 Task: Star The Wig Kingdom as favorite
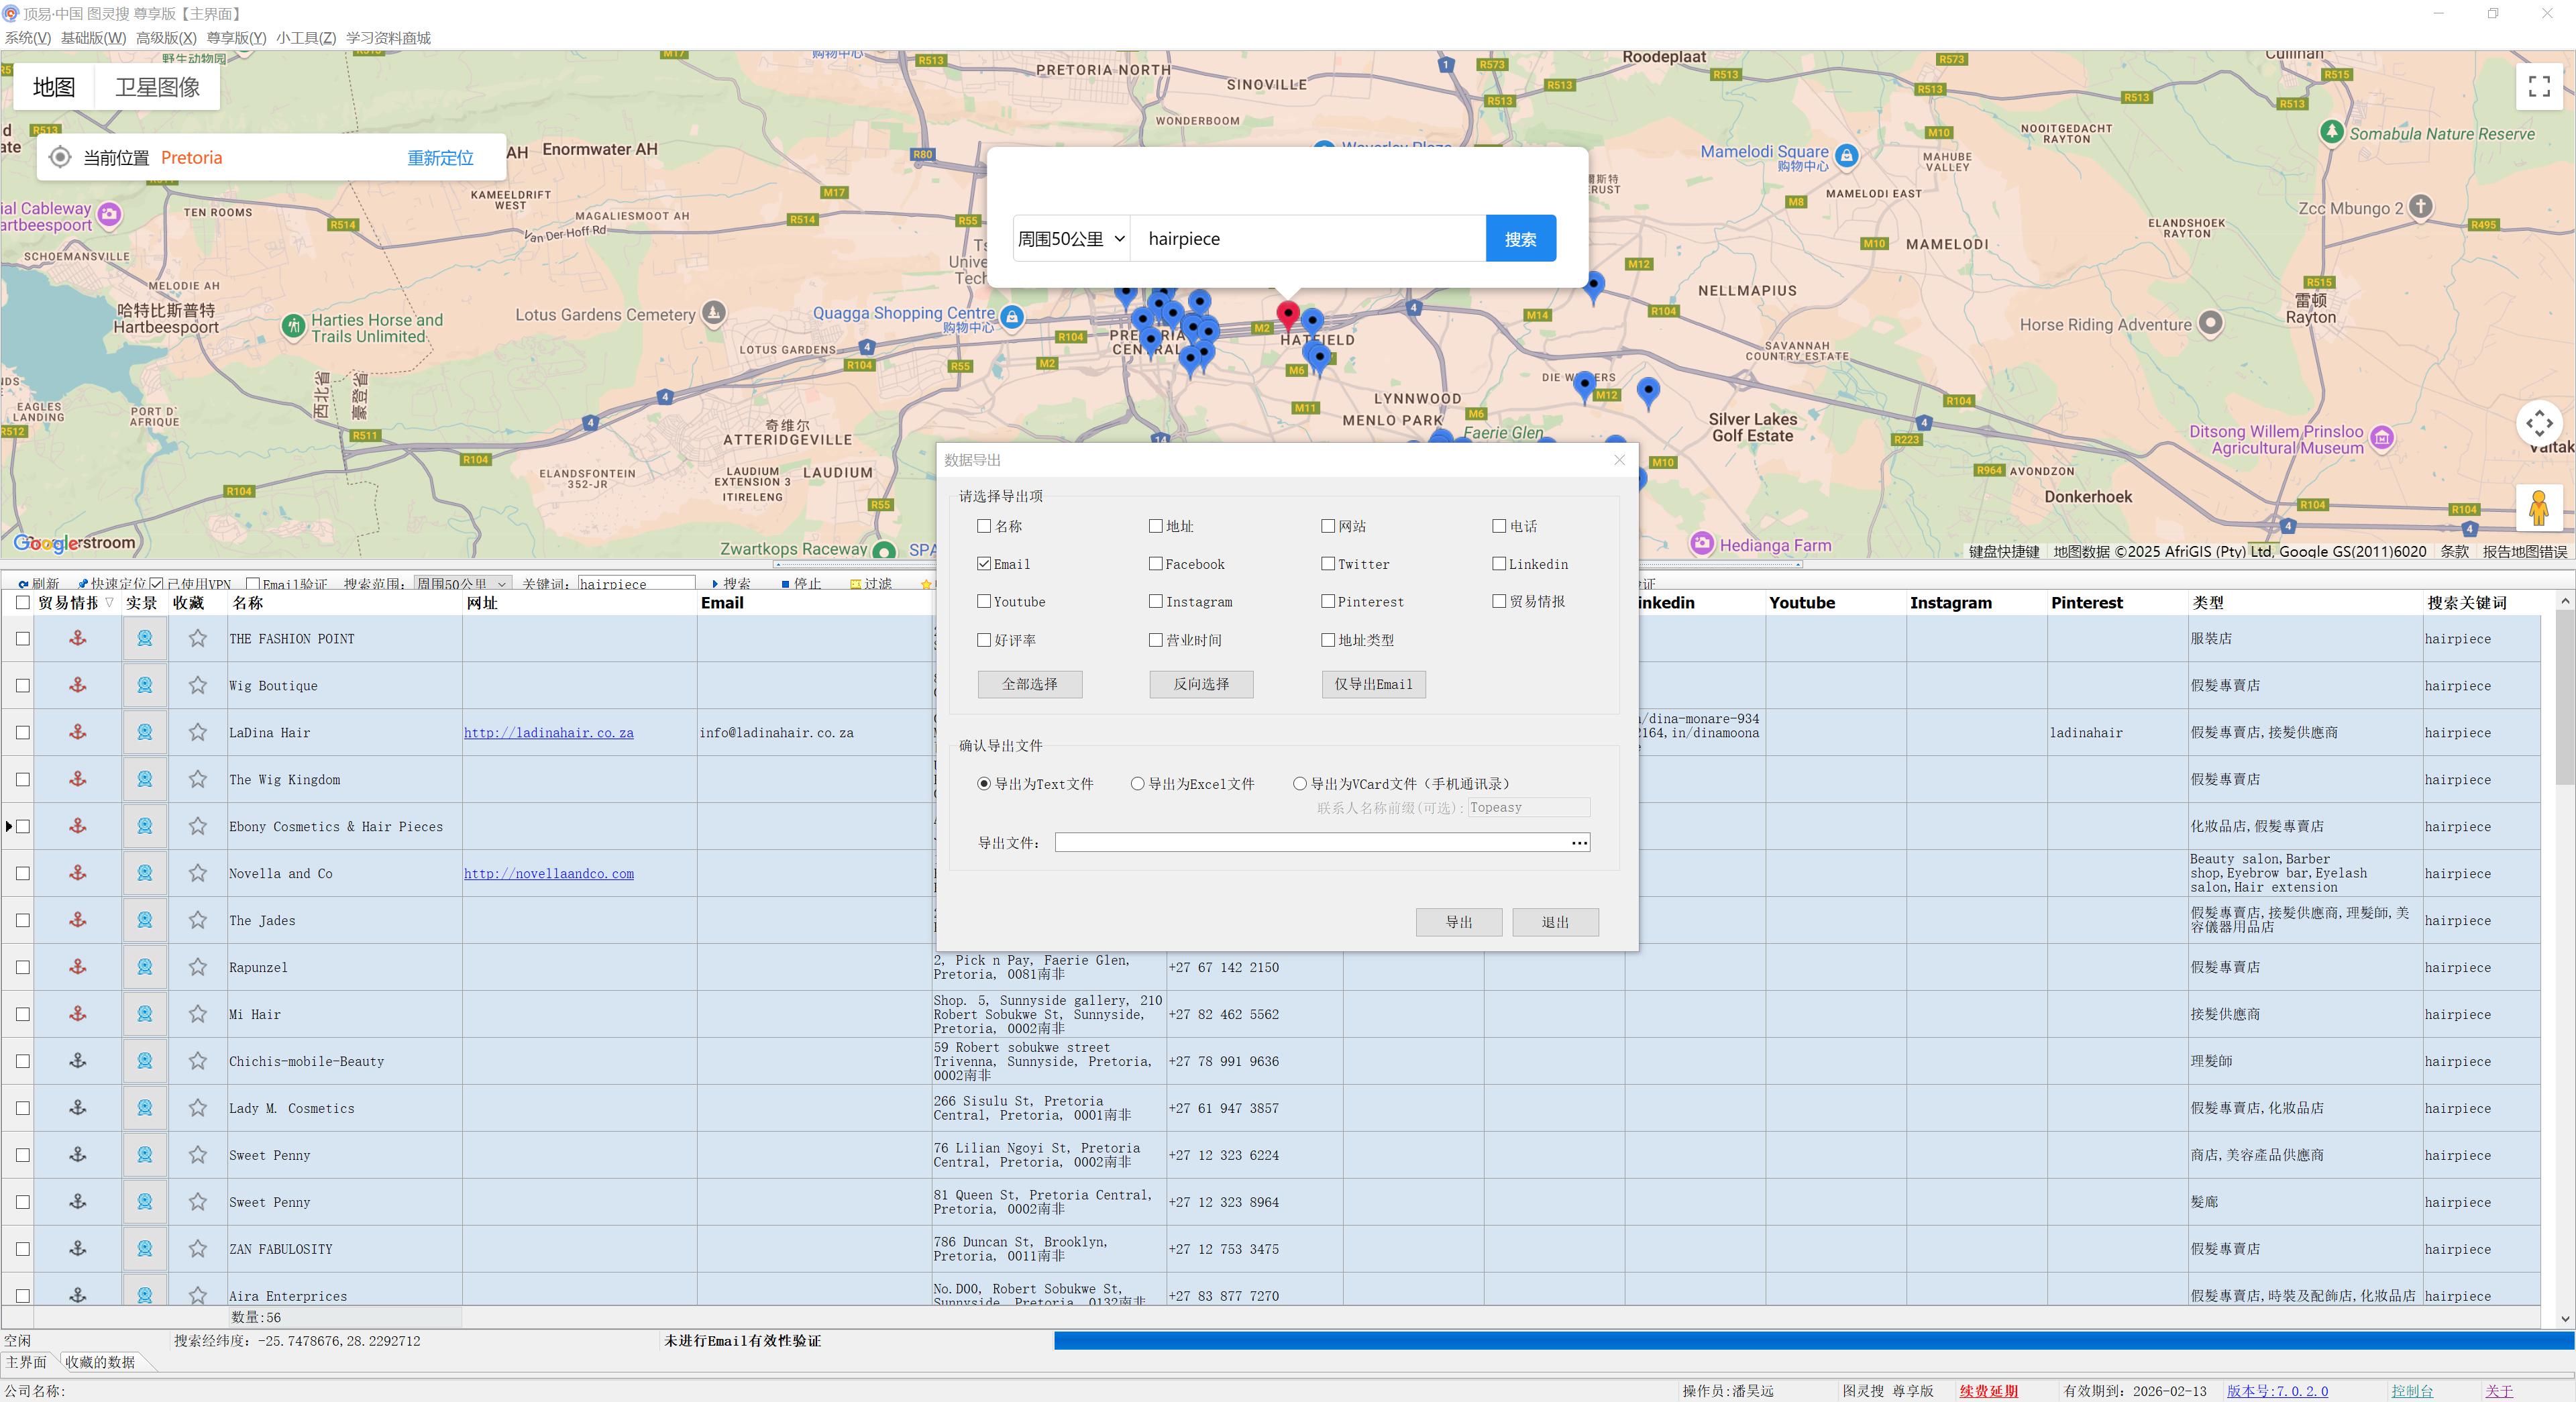click(198, 779)
